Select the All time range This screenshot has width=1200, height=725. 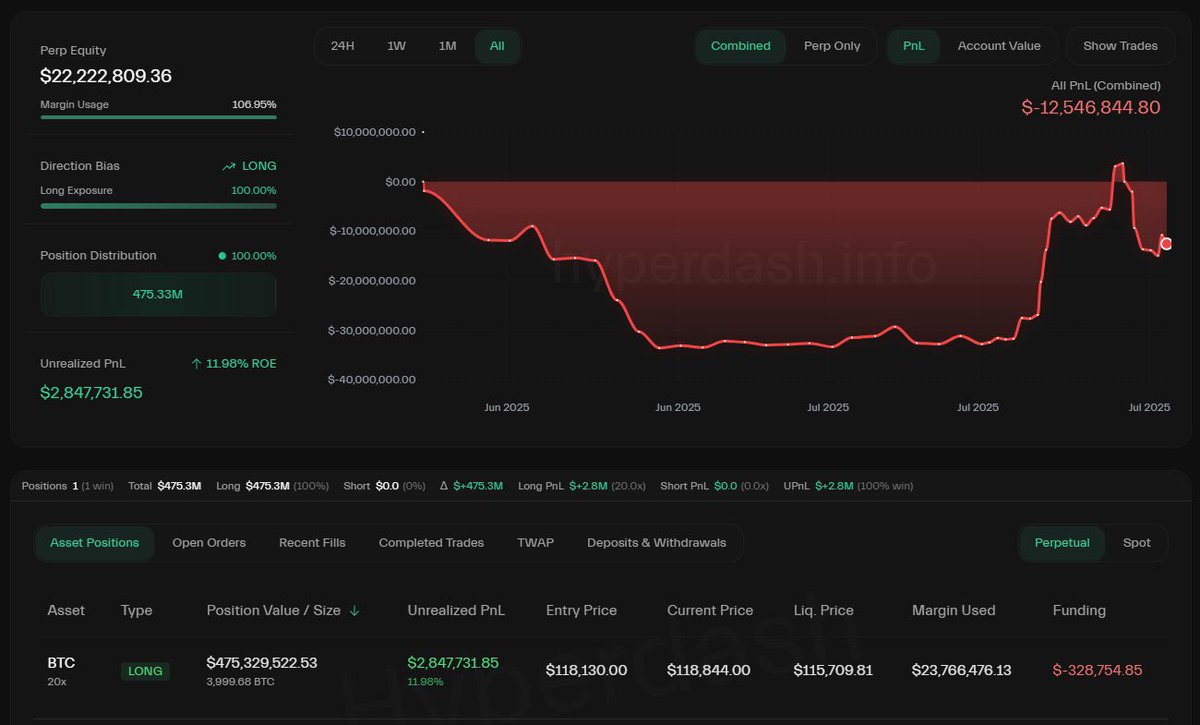497,46
